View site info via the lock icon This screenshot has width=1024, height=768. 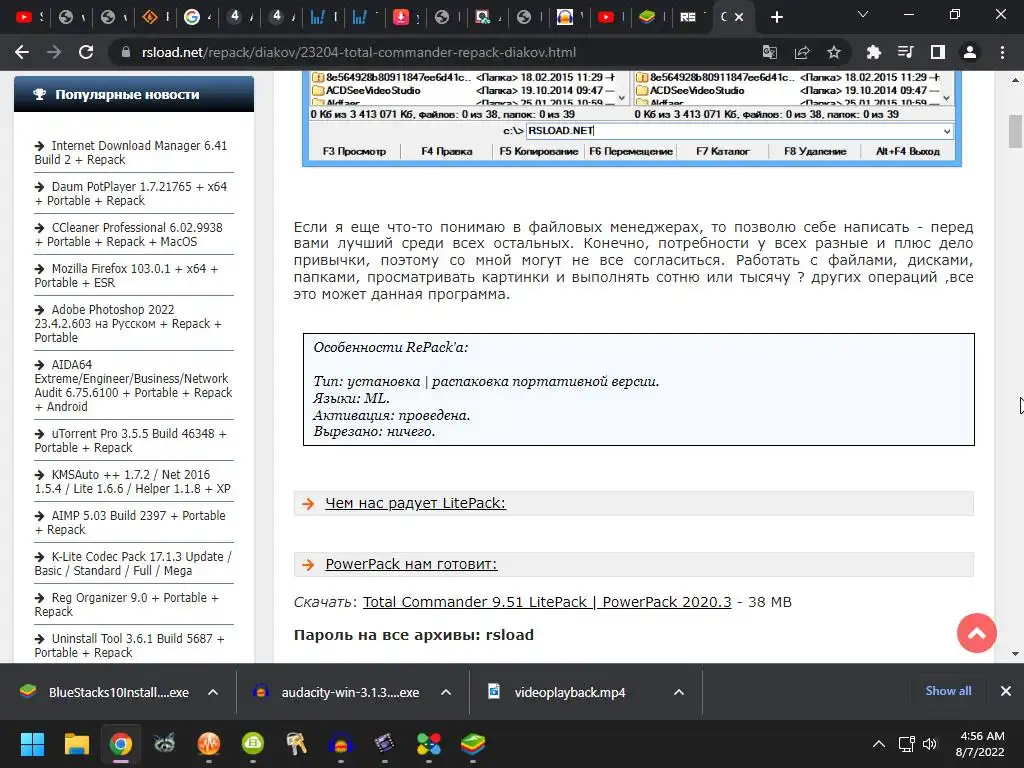(126, 52)
